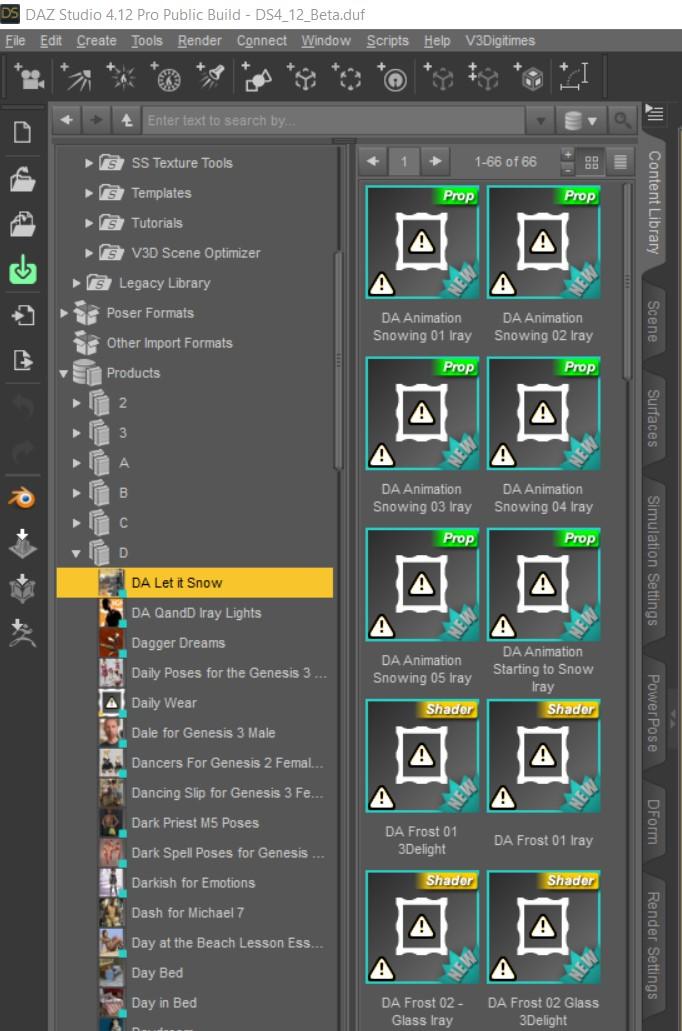The height and width of the screenshot is (1031, 682).
Task: Decrease thumbnail size with minus button
Action: [x=568, y=170]
